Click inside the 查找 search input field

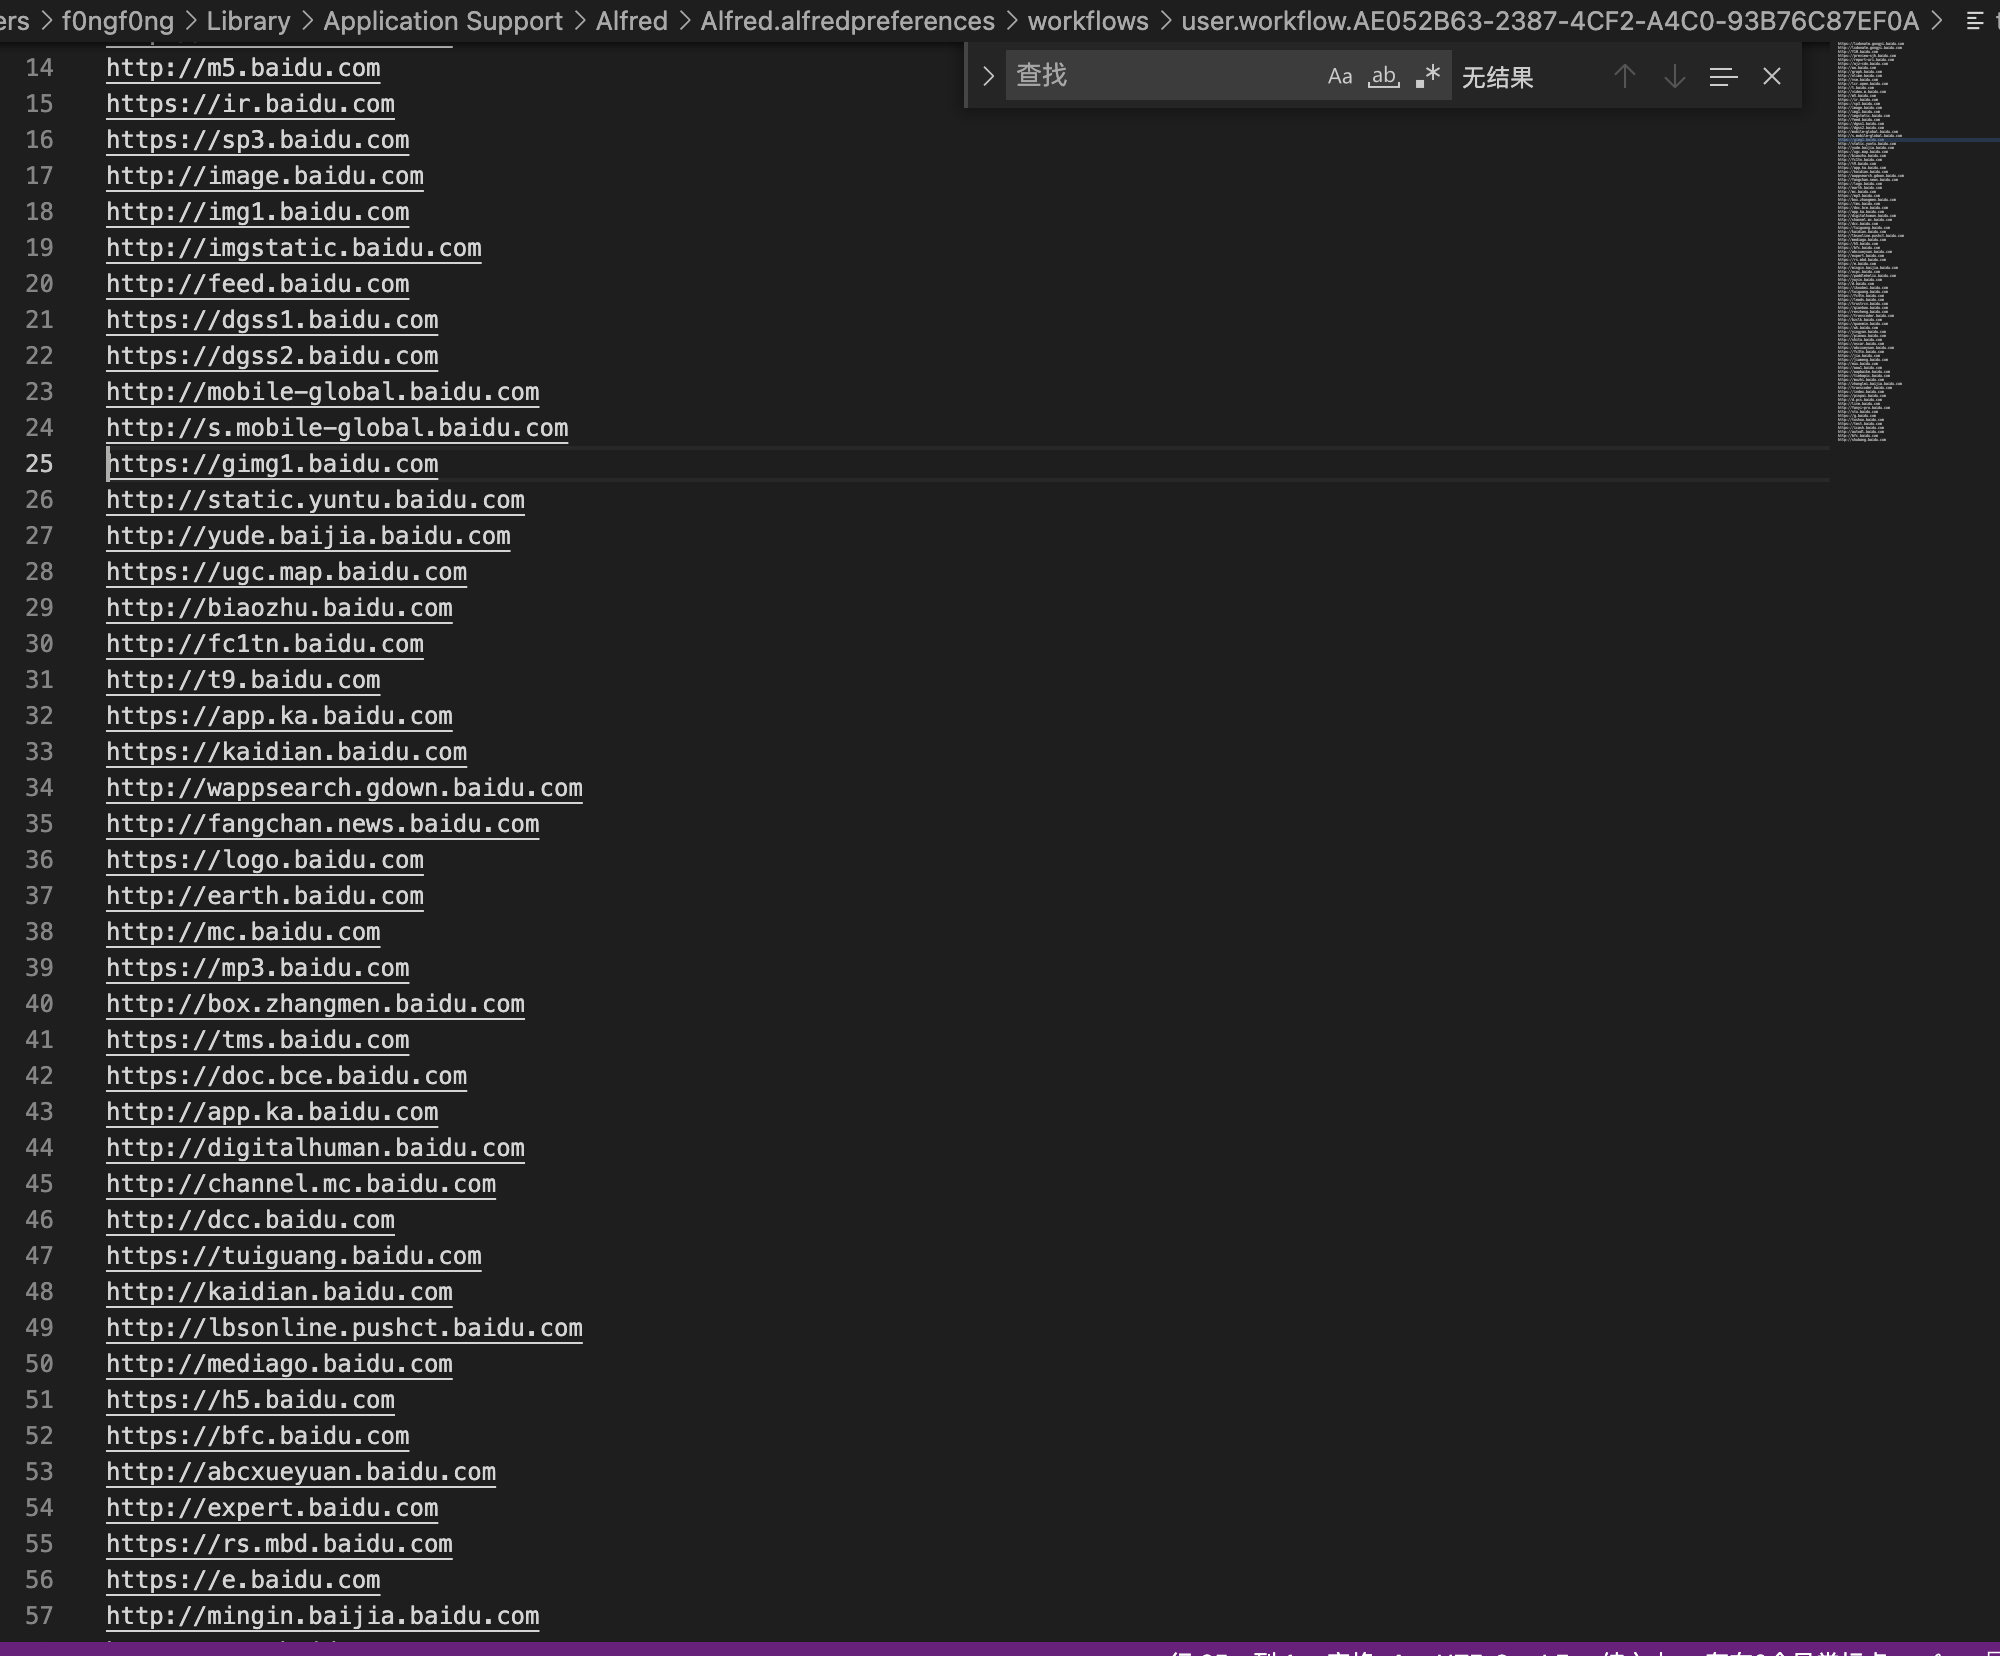pyautogui.click(x=1150, y=76)
